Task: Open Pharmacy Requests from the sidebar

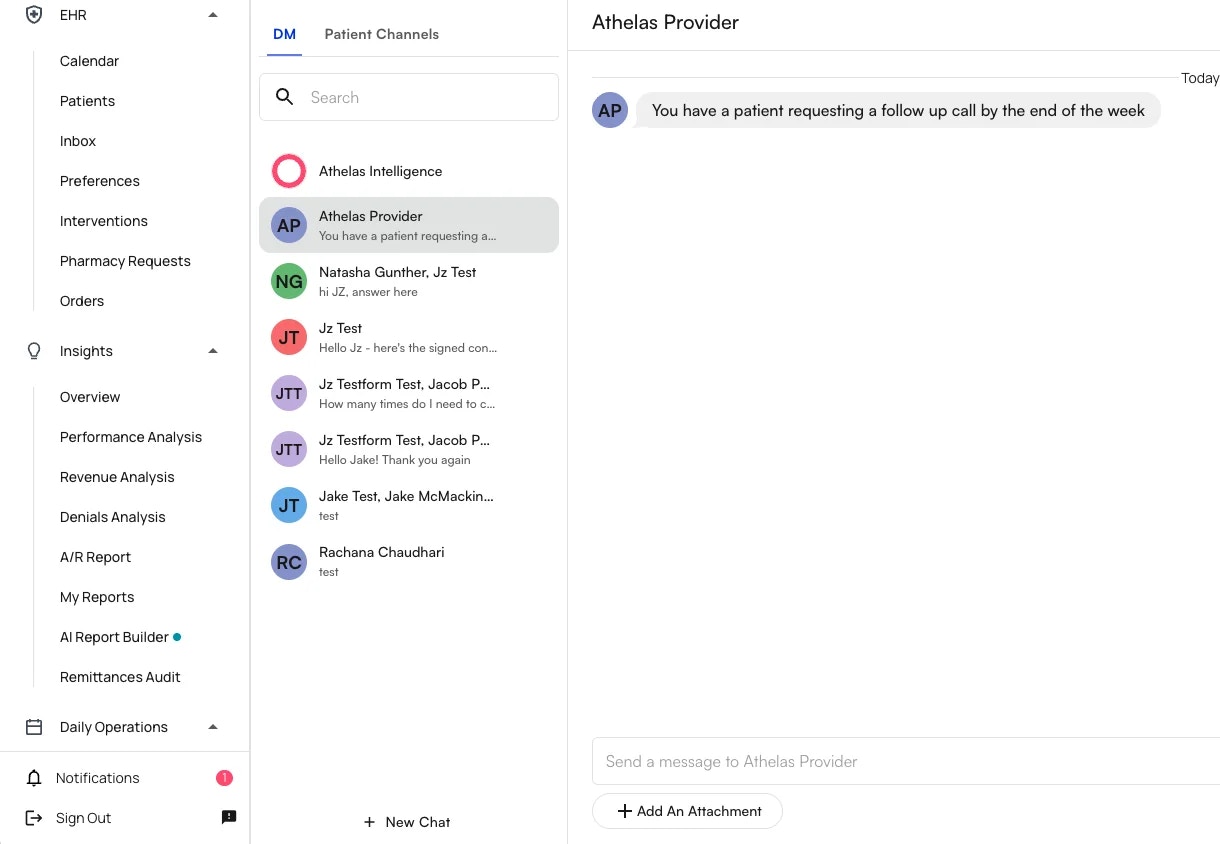Action: (124, 260)
